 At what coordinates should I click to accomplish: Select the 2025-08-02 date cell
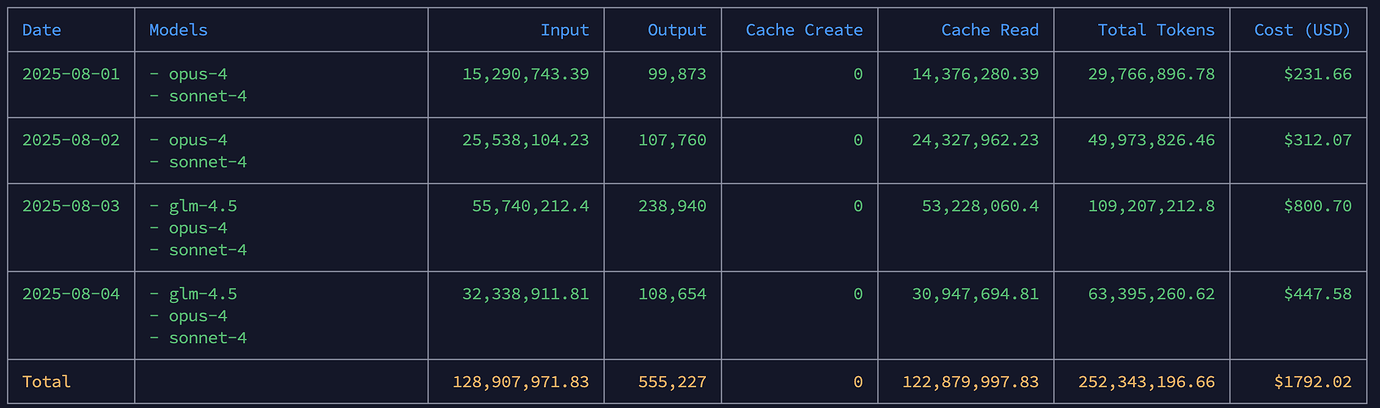(71, 140)
